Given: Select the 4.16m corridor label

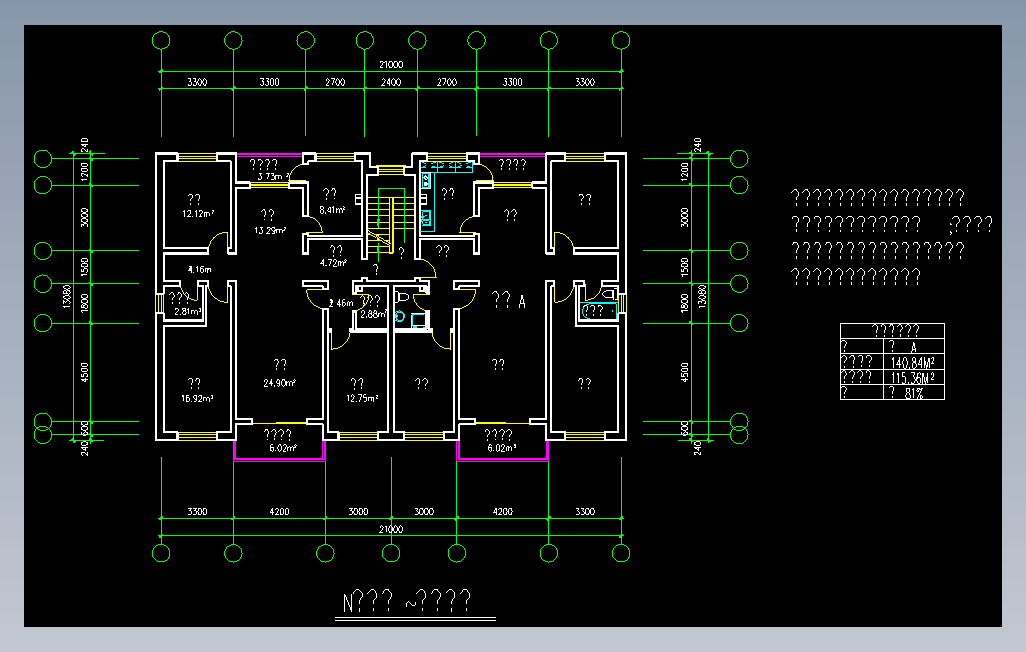Looking at the screenshot, I should [200, 269].
